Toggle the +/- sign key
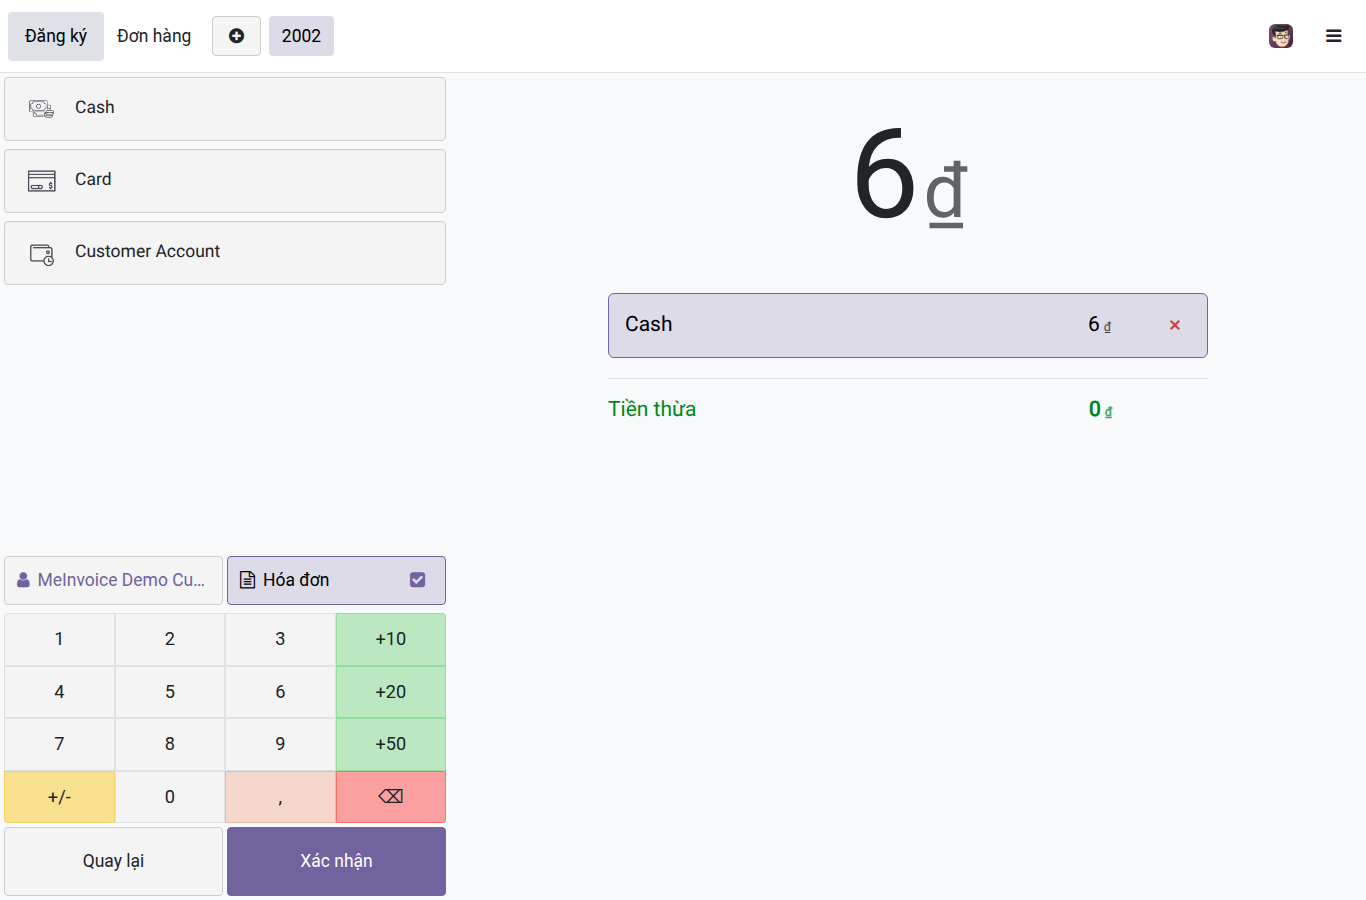 click(x=59, y=797)
